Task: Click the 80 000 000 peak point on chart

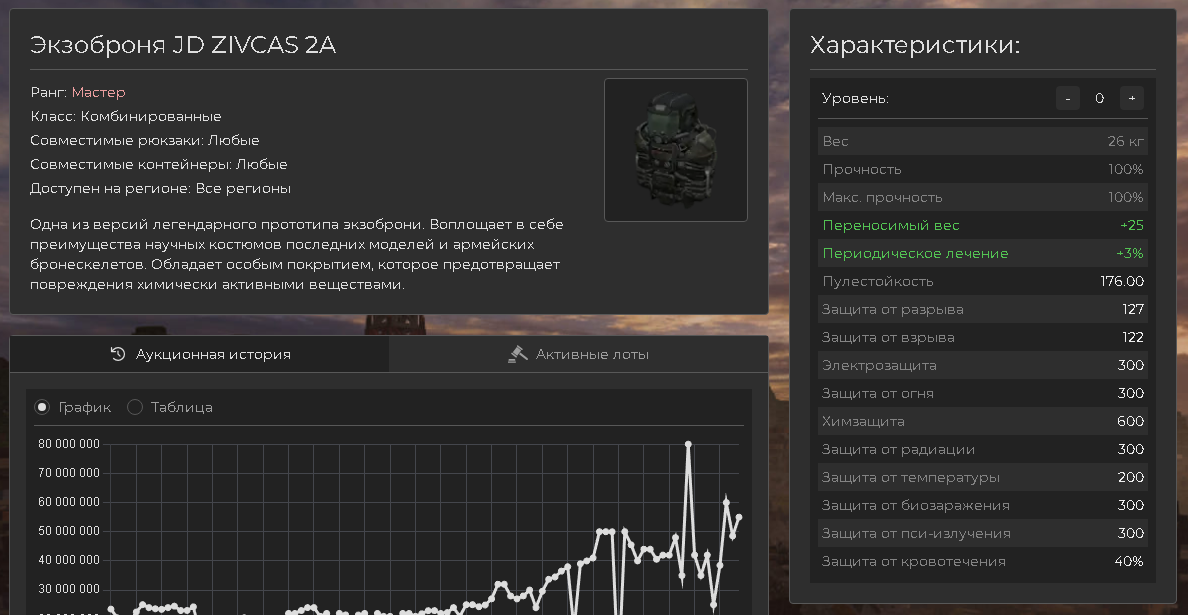Action: [x=688, y=444]
